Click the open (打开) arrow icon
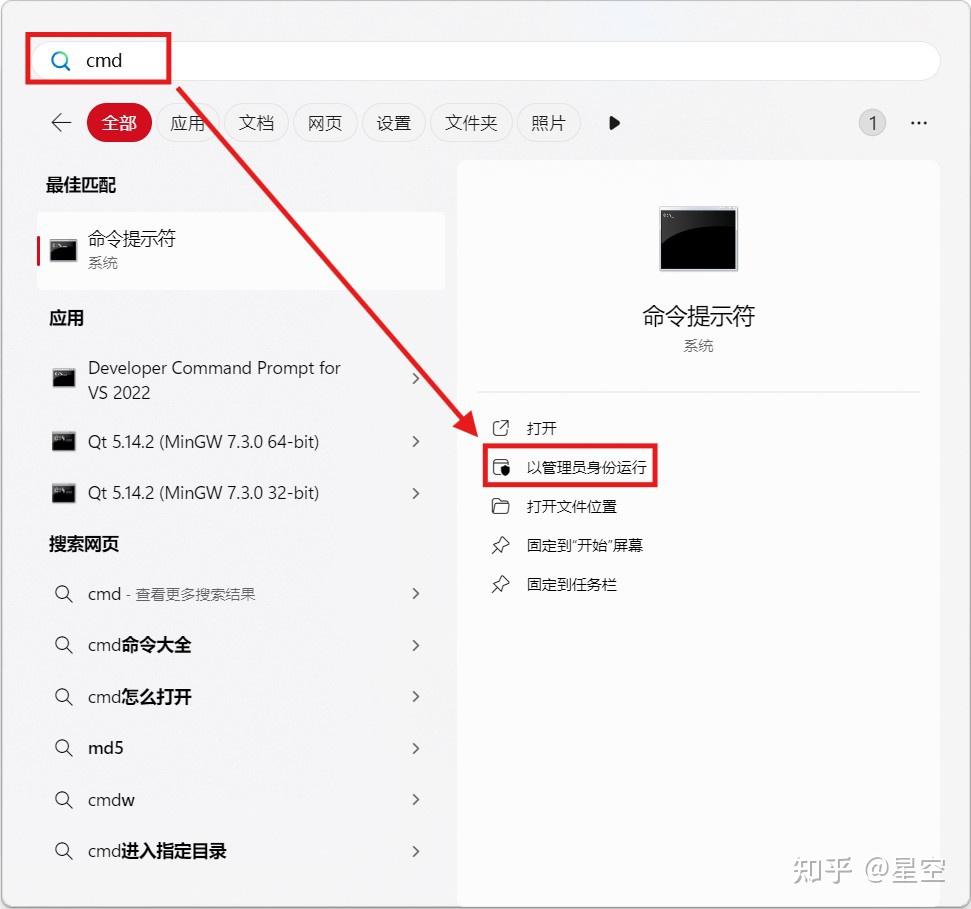Viewport: 971px width, 909px height. click(500, 428)
